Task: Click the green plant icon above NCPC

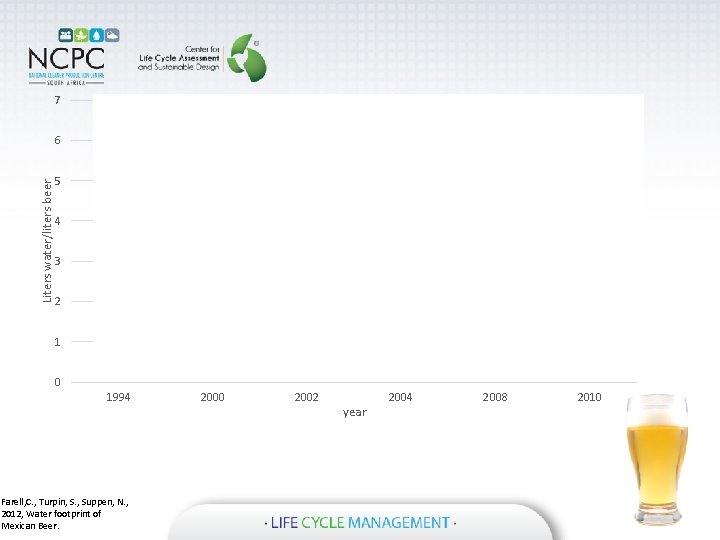Action: pos(81,35)
